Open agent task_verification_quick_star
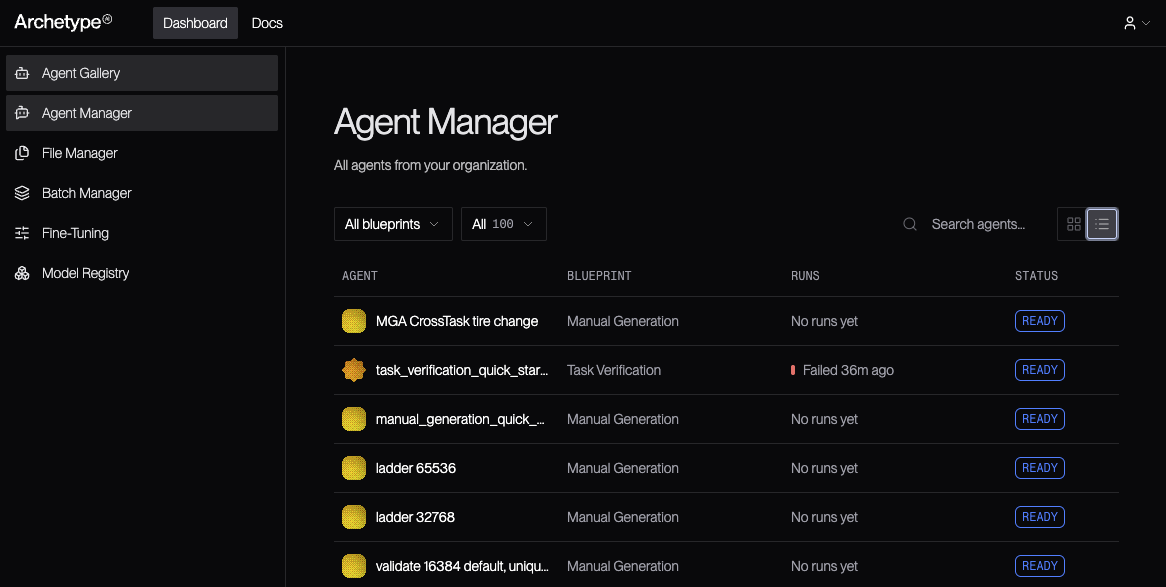1166x587 pixels. point(462,370)
